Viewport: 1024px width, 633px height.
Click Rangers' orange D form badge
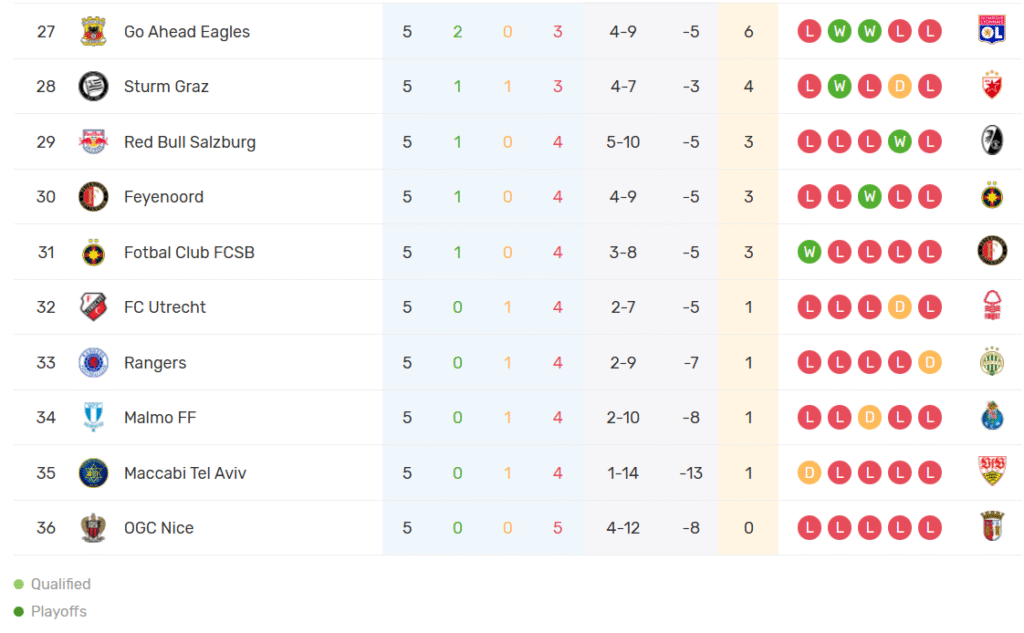click(930, 363)
